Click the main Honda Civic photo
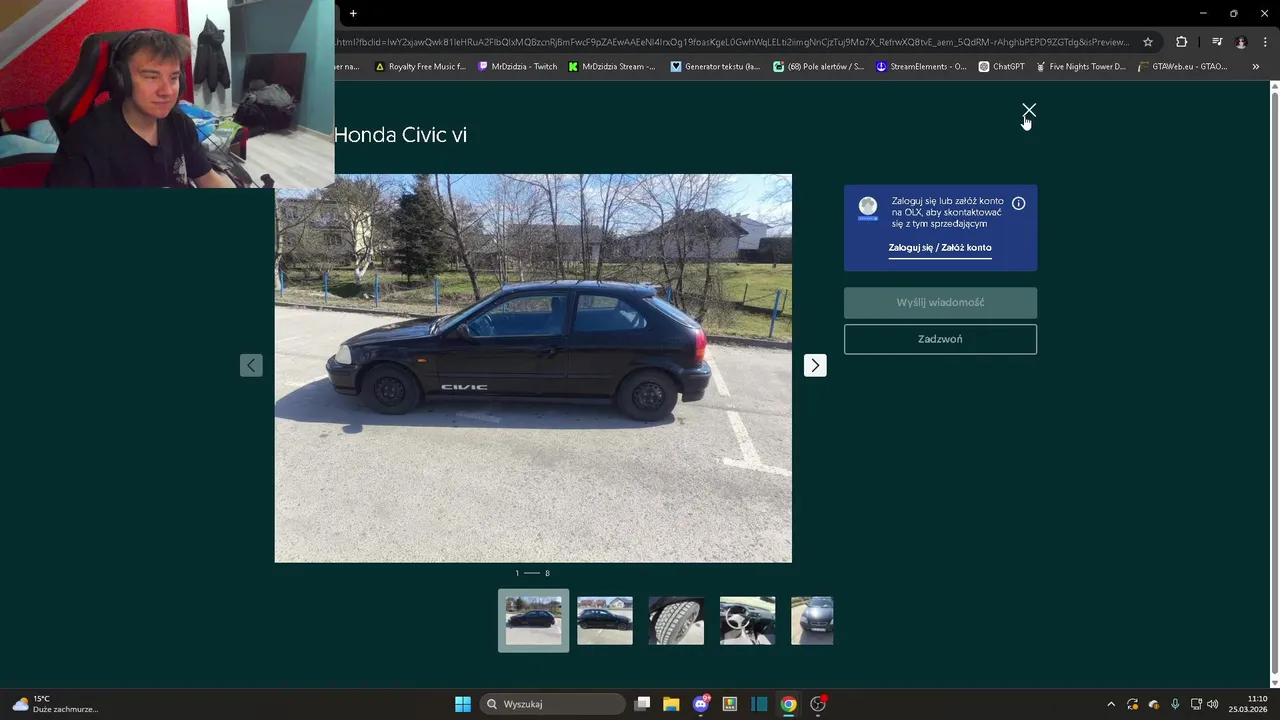The width and height of the screenshot is (1280, 720). (x=533, y=368)
